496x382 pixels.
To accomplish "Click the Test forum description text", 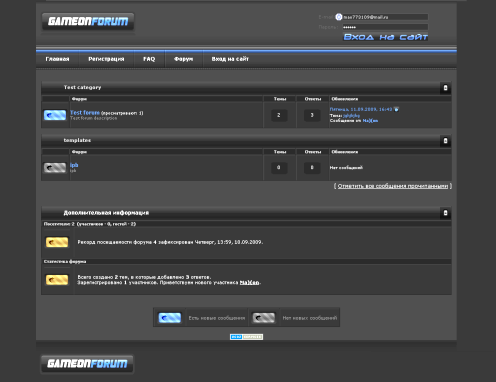I will pos(94,118).
